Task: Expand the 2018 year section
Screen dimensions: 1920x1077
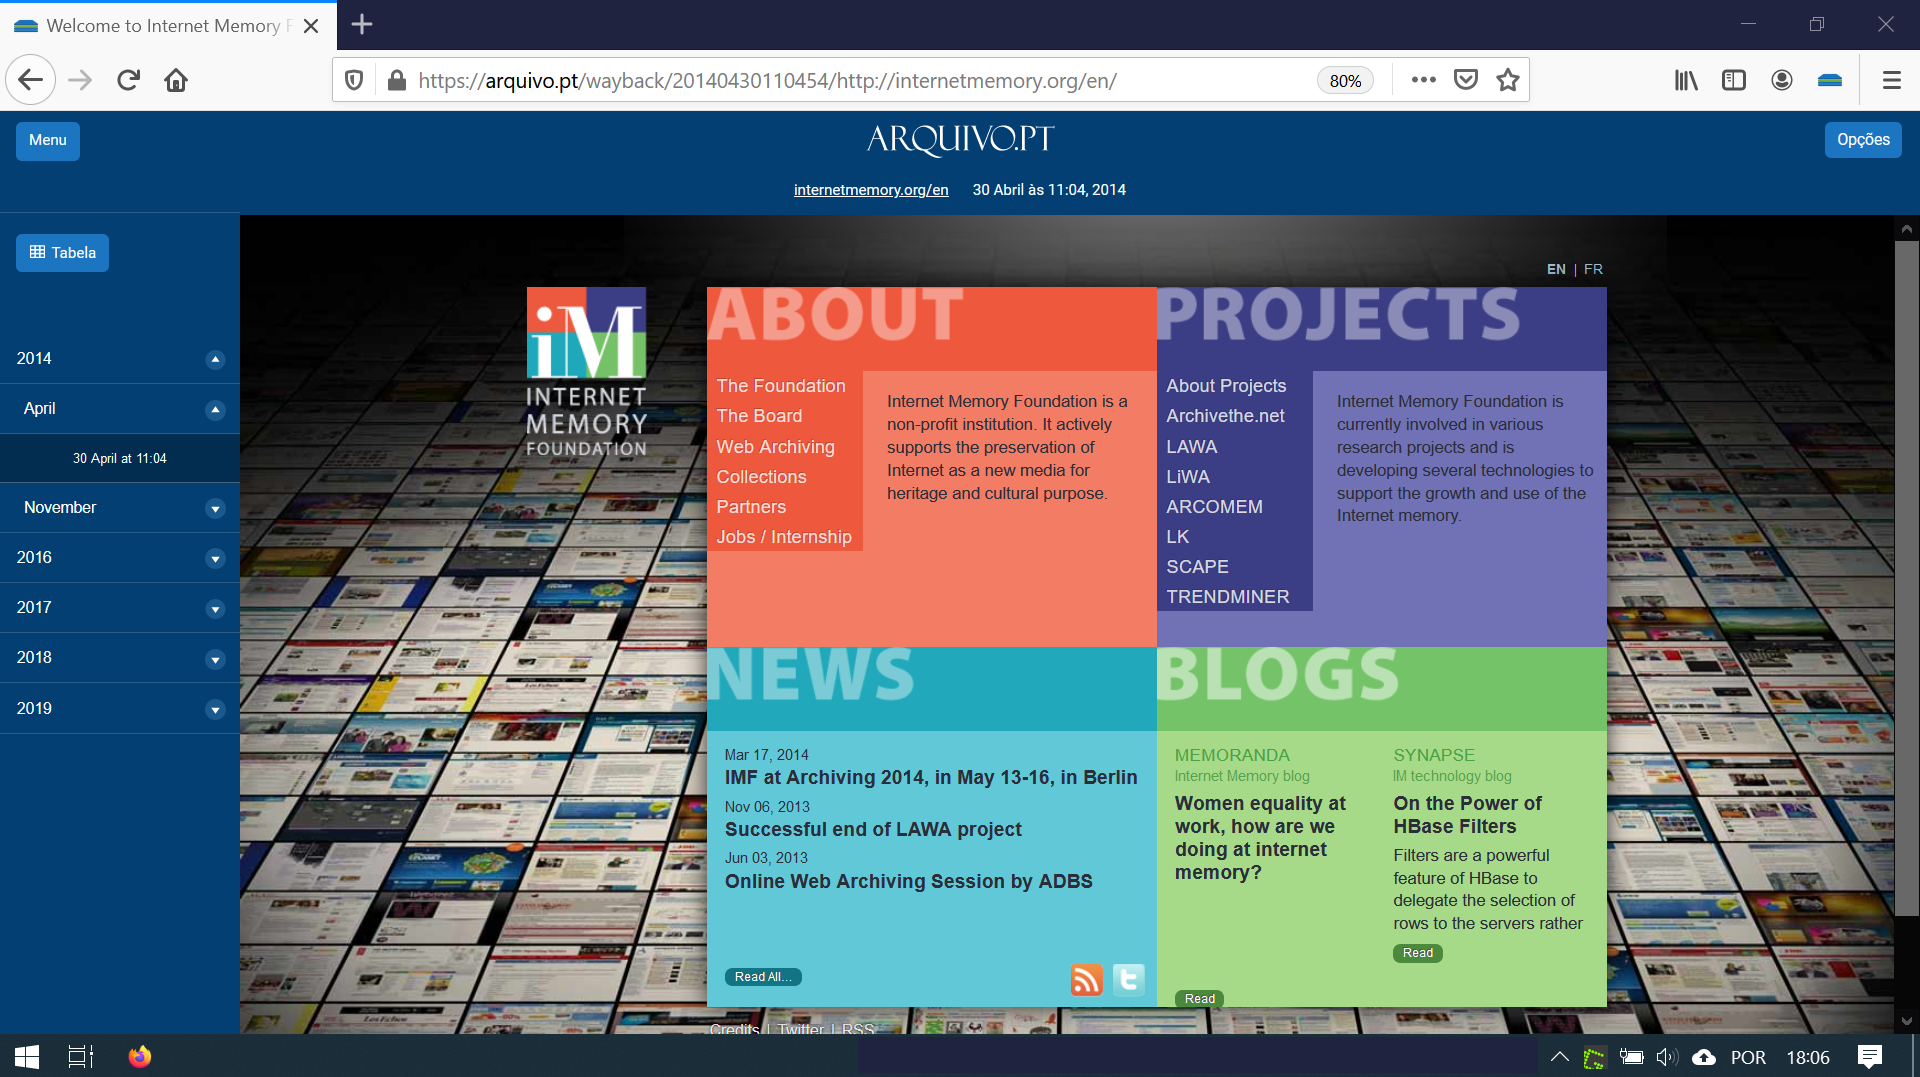Action: coord(215,658)
